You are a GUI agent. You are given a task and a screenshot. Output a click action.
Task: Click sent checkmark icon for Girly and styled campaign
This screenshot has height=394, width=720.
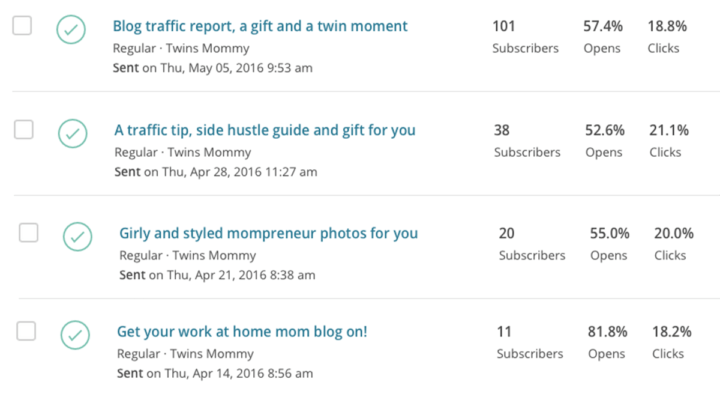click(x=78, y=236)
